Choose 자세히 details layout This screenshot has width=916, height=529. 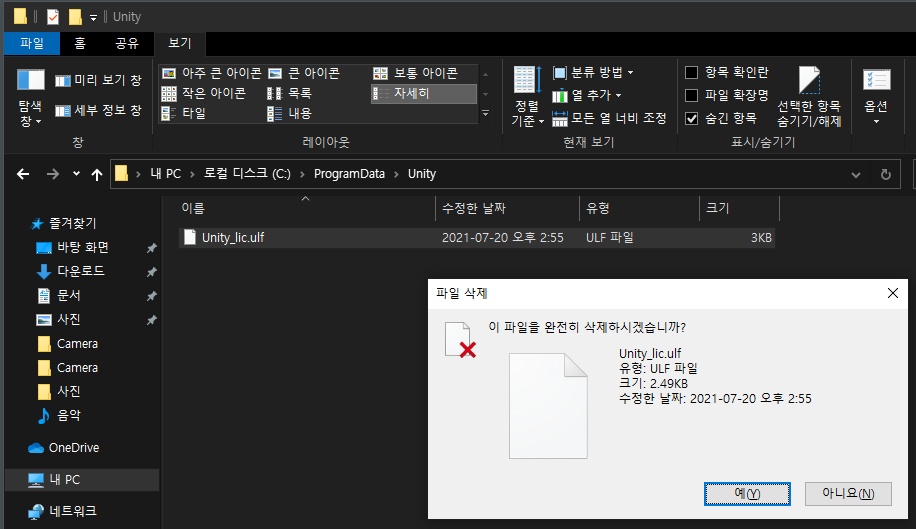(424, 93)
